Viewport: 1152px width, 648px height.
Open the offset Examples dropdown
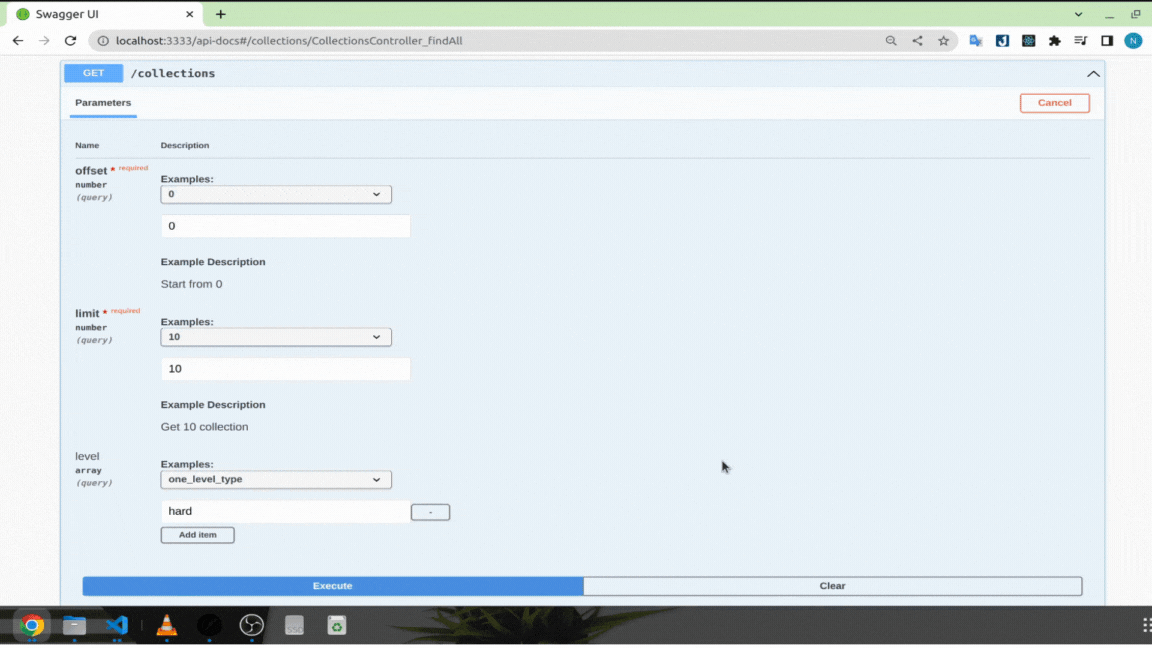[276, 194]
